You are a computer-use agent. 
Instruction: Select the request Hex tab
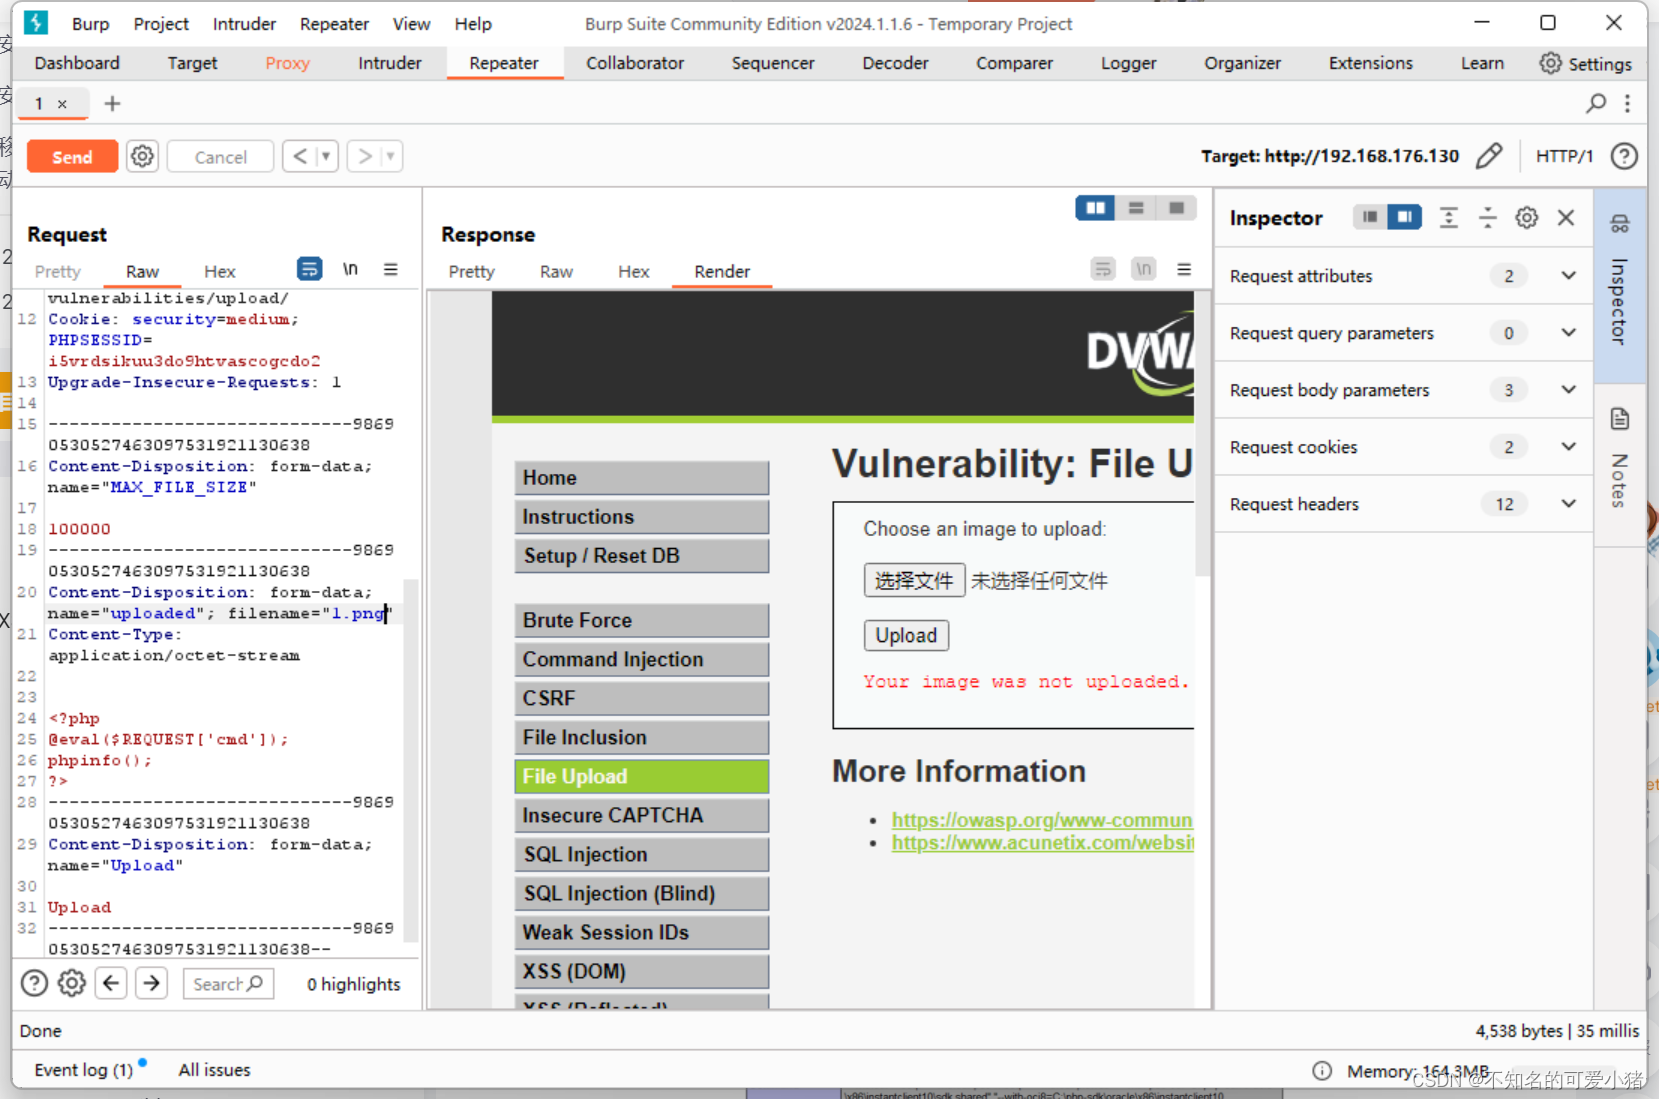(x=220, y=271)
